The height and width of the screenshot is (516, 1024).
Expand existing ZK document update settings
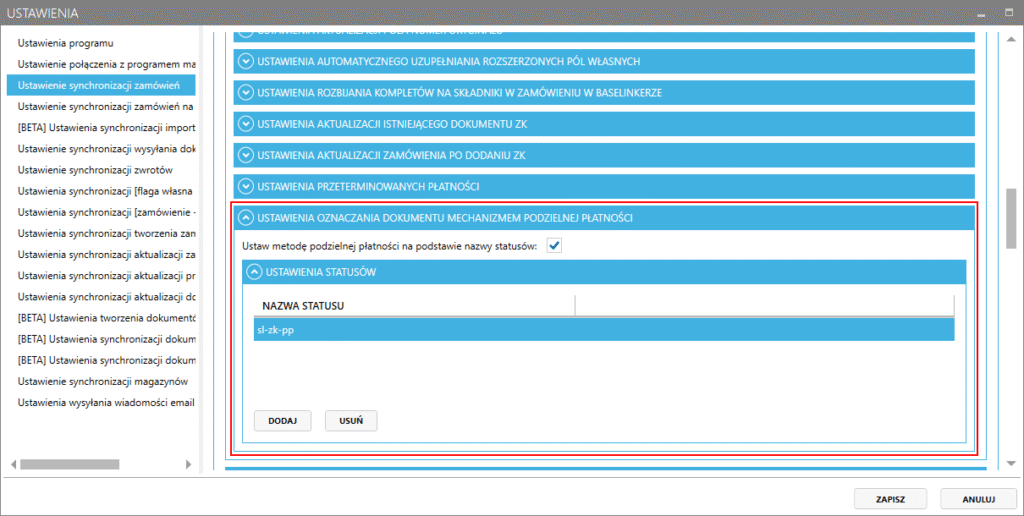(x=247, y=124)
